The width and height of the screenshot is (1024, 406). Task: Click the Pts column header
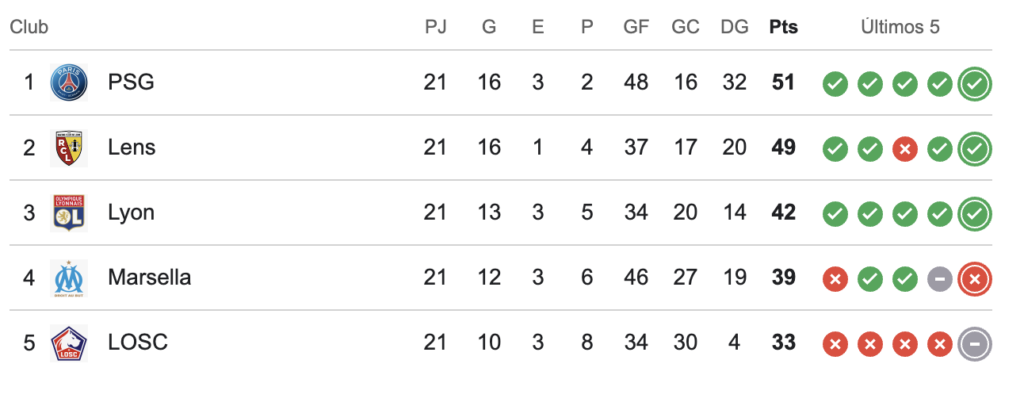[x=784, y=27]
